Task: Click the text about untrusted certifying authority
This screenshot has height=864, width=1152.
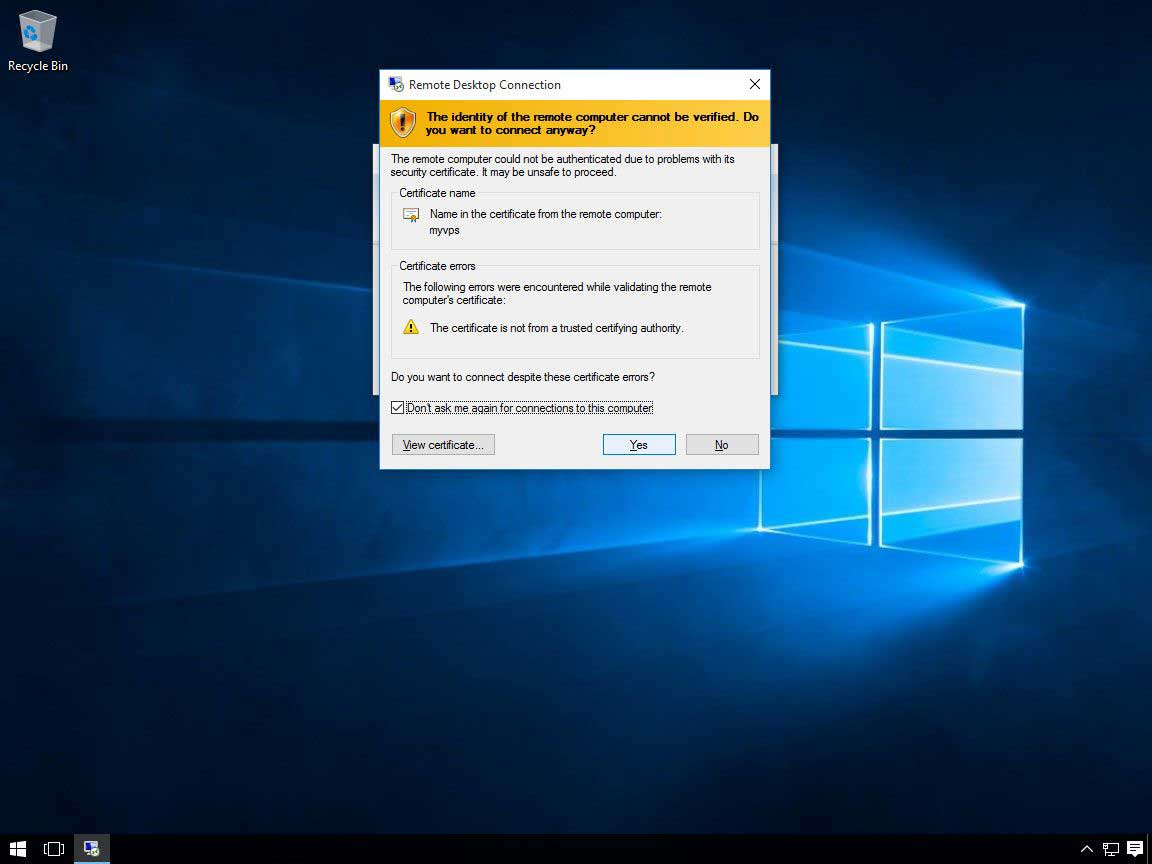Action: point(556,328)
